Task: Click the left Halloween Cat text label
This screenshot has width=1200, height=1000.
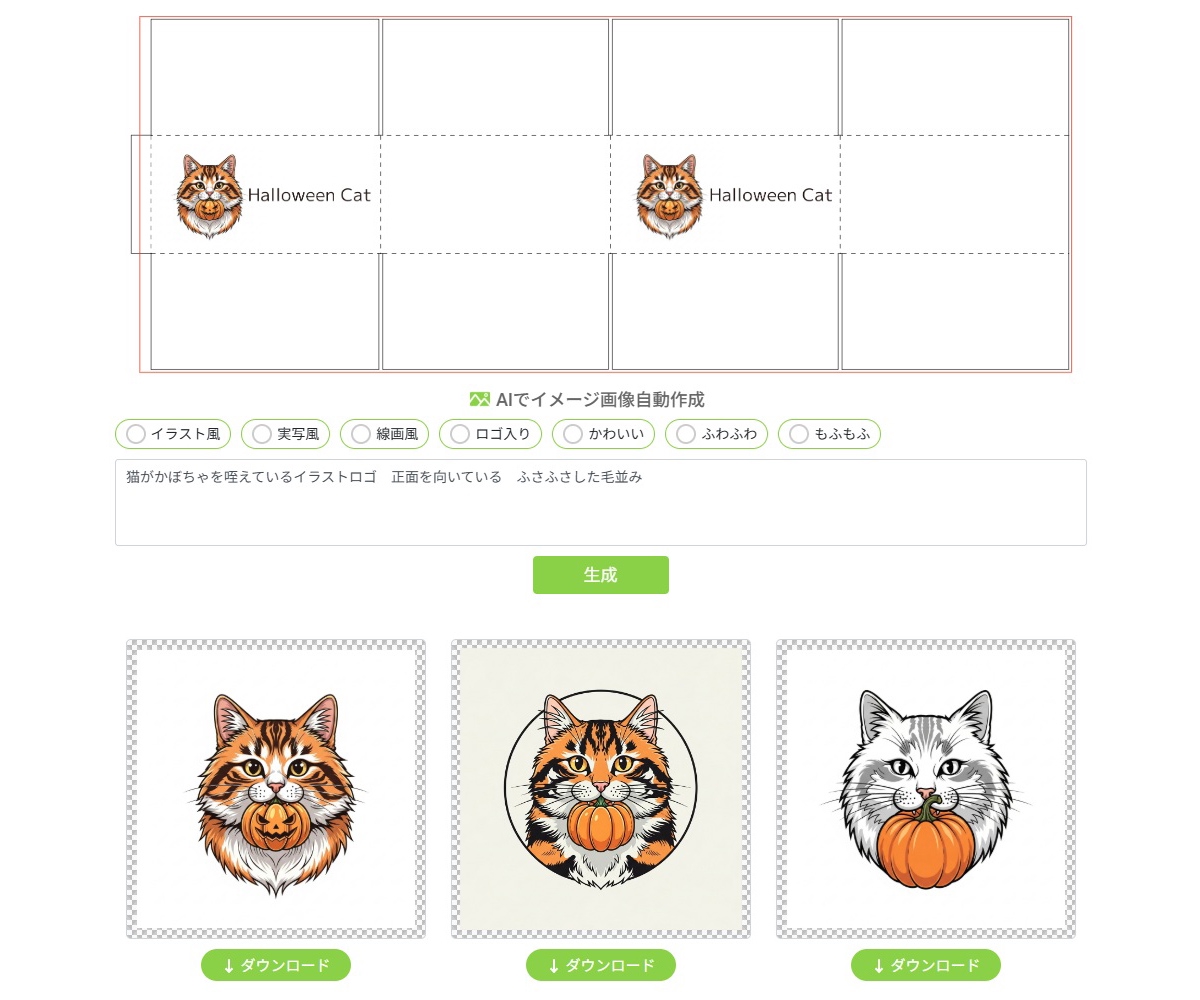Action: (309, 195)
